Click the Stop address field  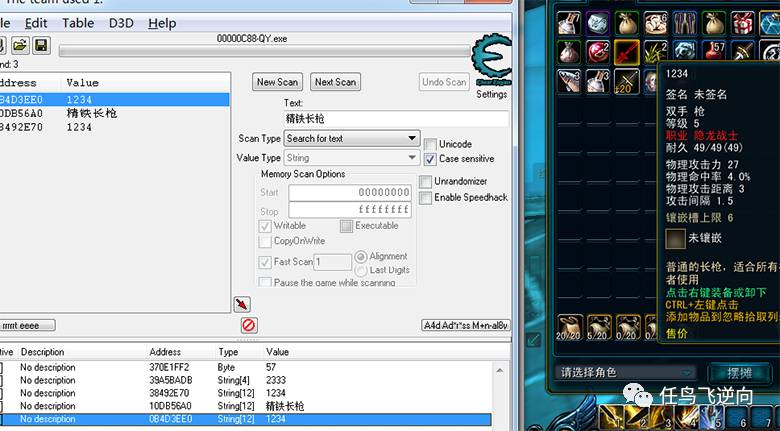(350, 210)
